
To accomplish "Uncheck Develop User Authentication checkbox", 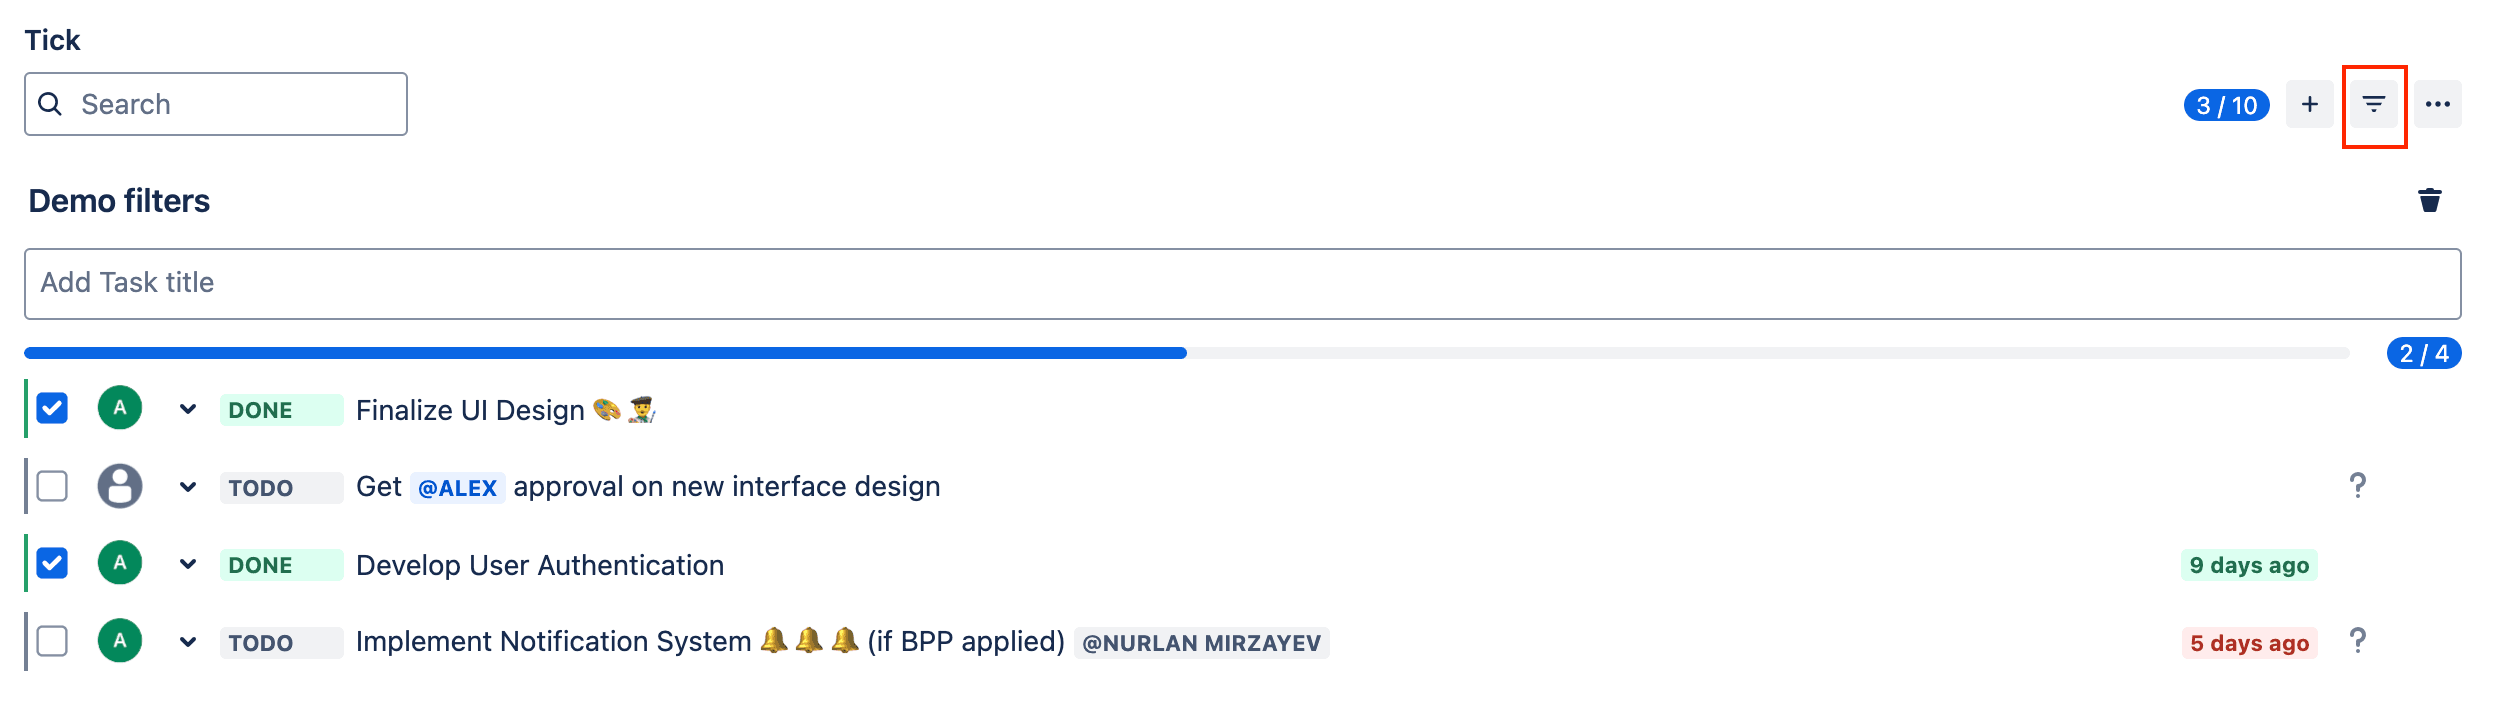I will pos(52,563).
